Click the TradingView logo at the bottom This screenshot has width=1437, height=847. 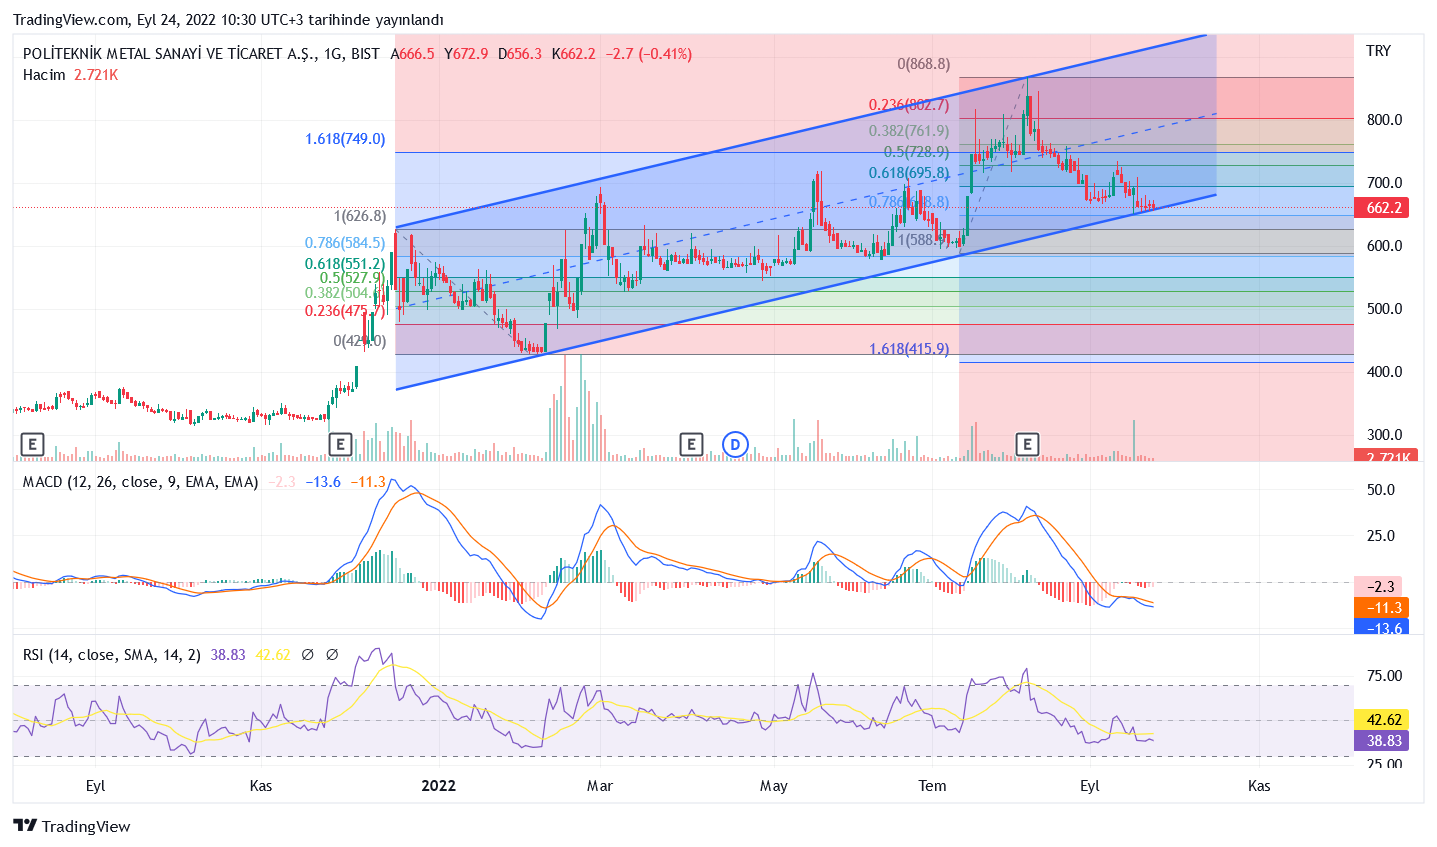click(72, 826)
